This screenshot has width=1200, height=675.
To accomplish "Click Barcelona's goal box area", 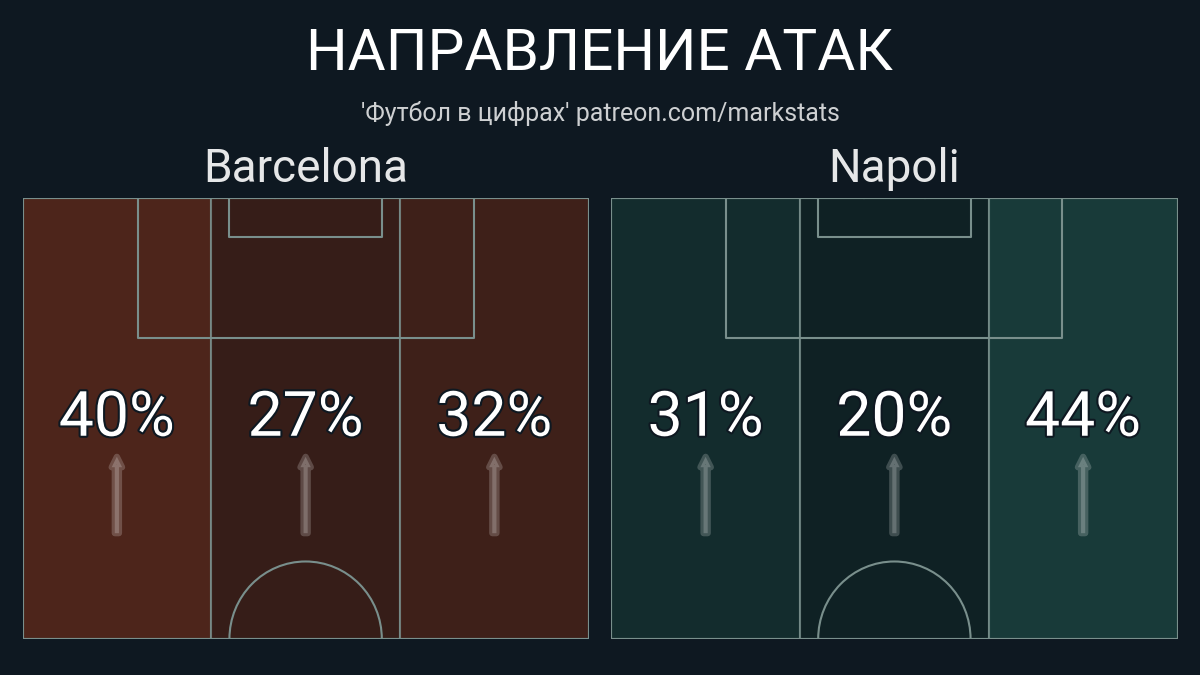I will (x=306, y=218).
